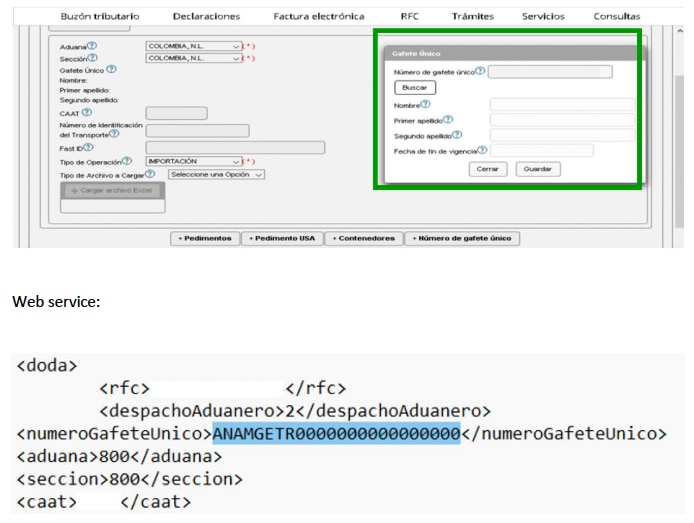The width and height of the screenshot is (694, 523).
Task: Click the help icon next to Aduana
Action: pos(92,46)
